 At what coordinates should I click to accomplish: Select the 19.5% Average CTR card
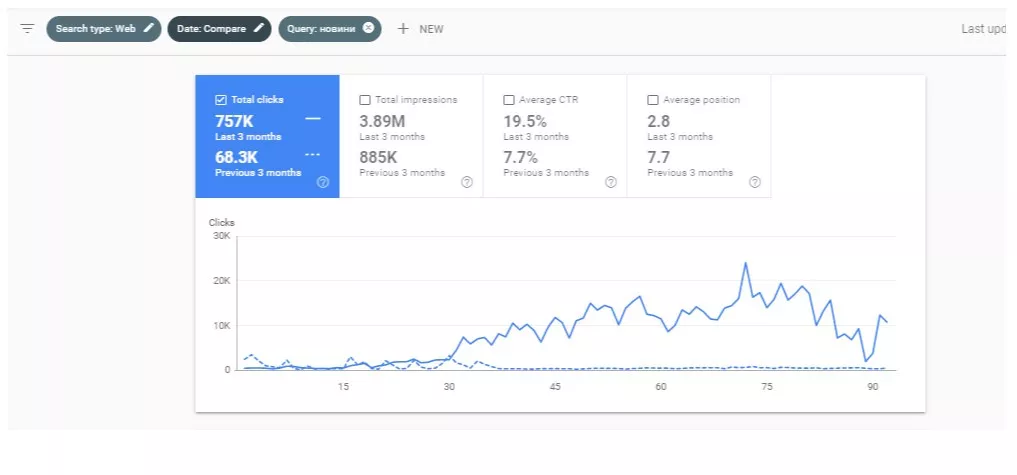click(x=555, y=136)
